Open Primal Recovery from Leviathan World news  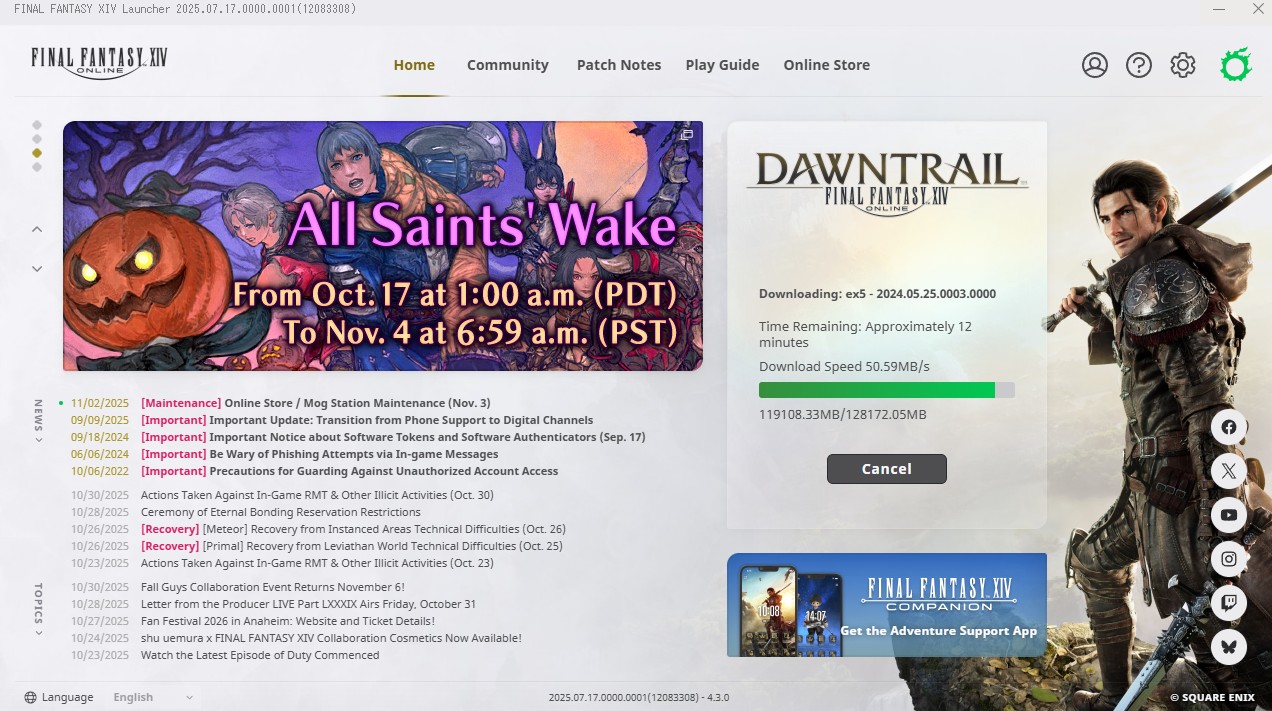[x=352, y=546]
